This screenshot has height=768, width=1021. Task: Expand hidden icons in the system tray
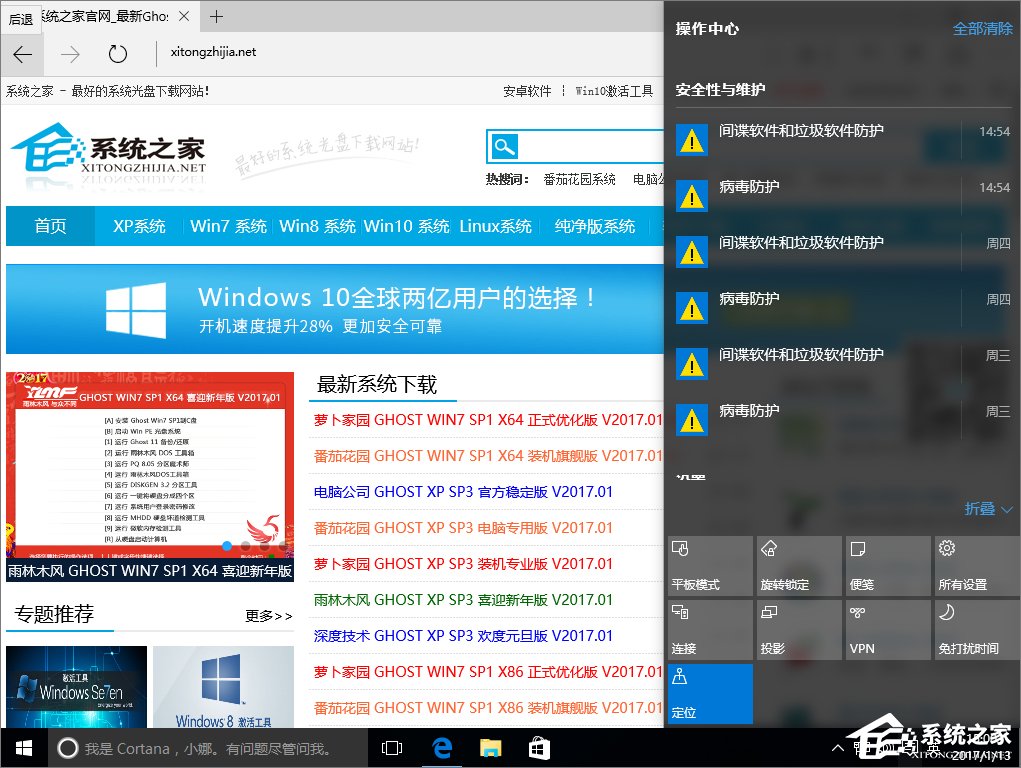click(x=839, y=747)
